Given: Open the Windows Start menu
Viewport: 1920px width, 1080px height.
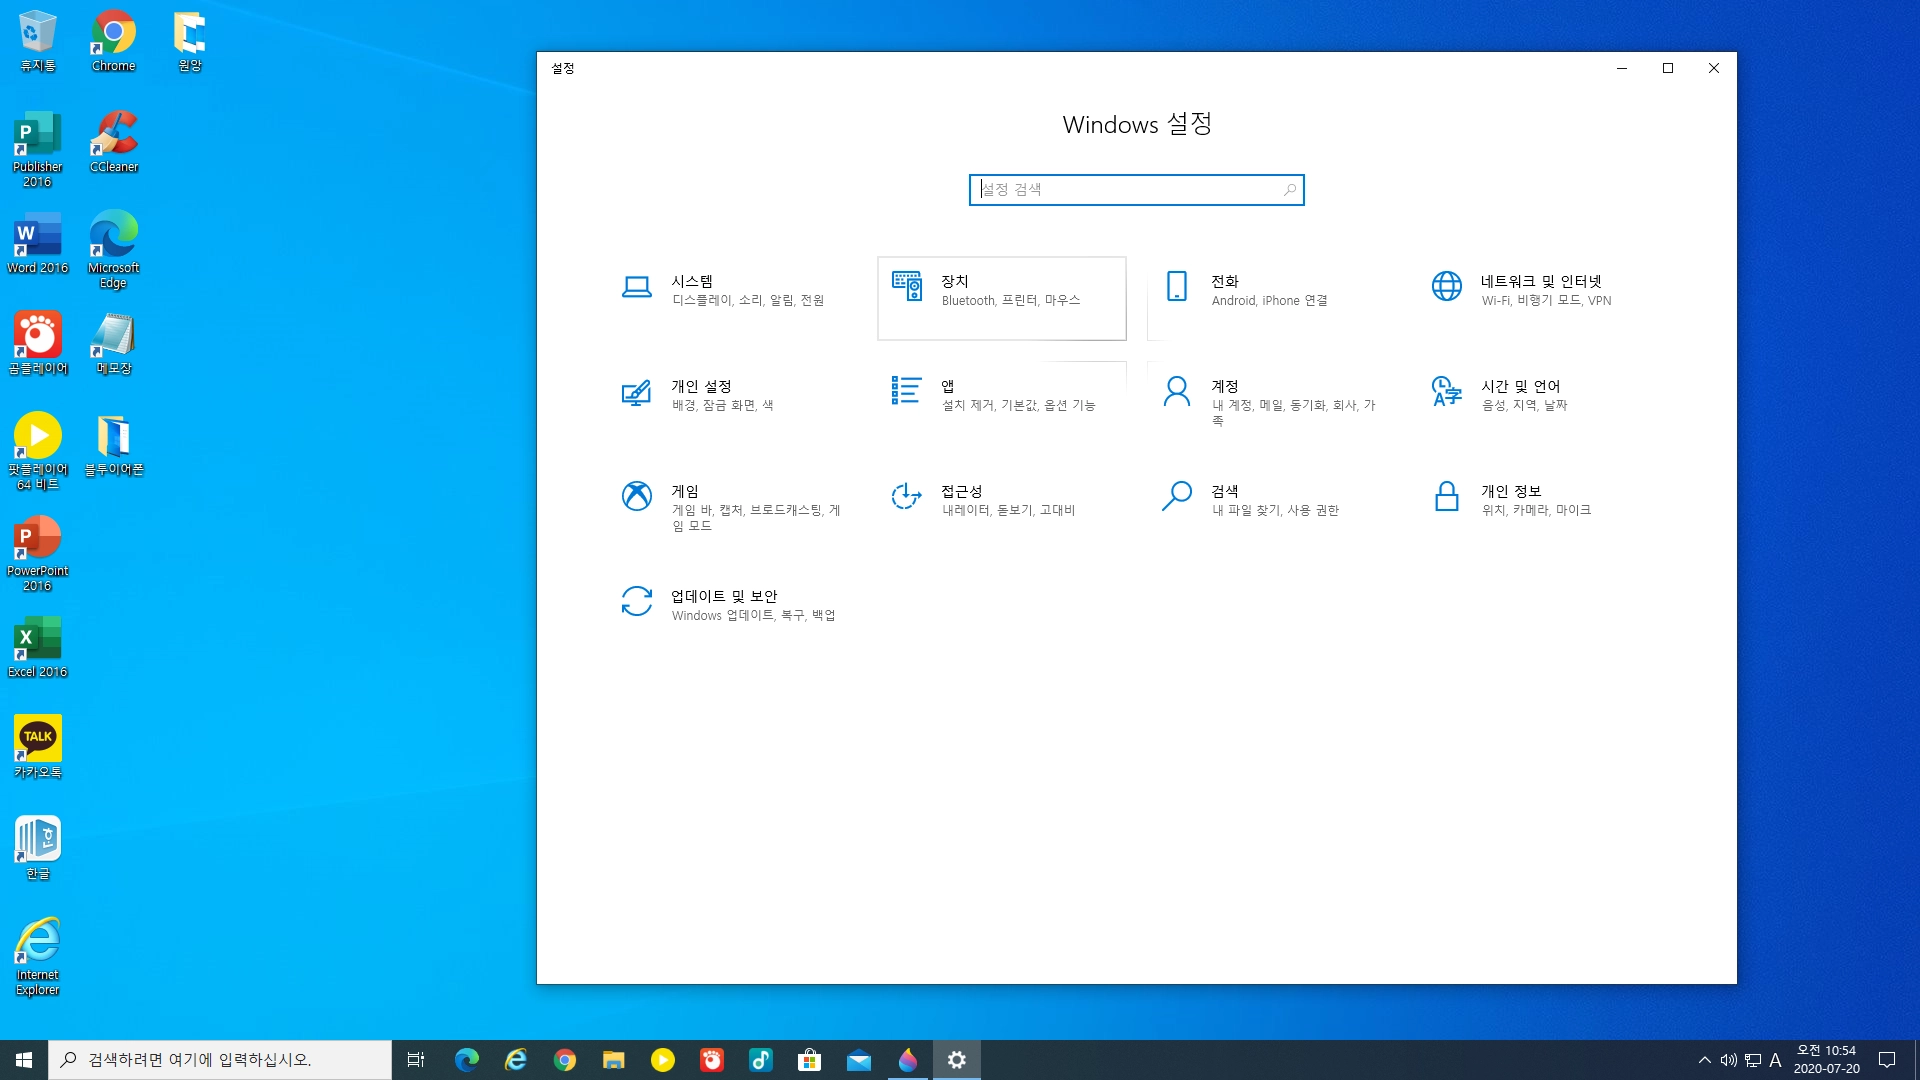Looking at the screenshot, I should click(24, 1060).
